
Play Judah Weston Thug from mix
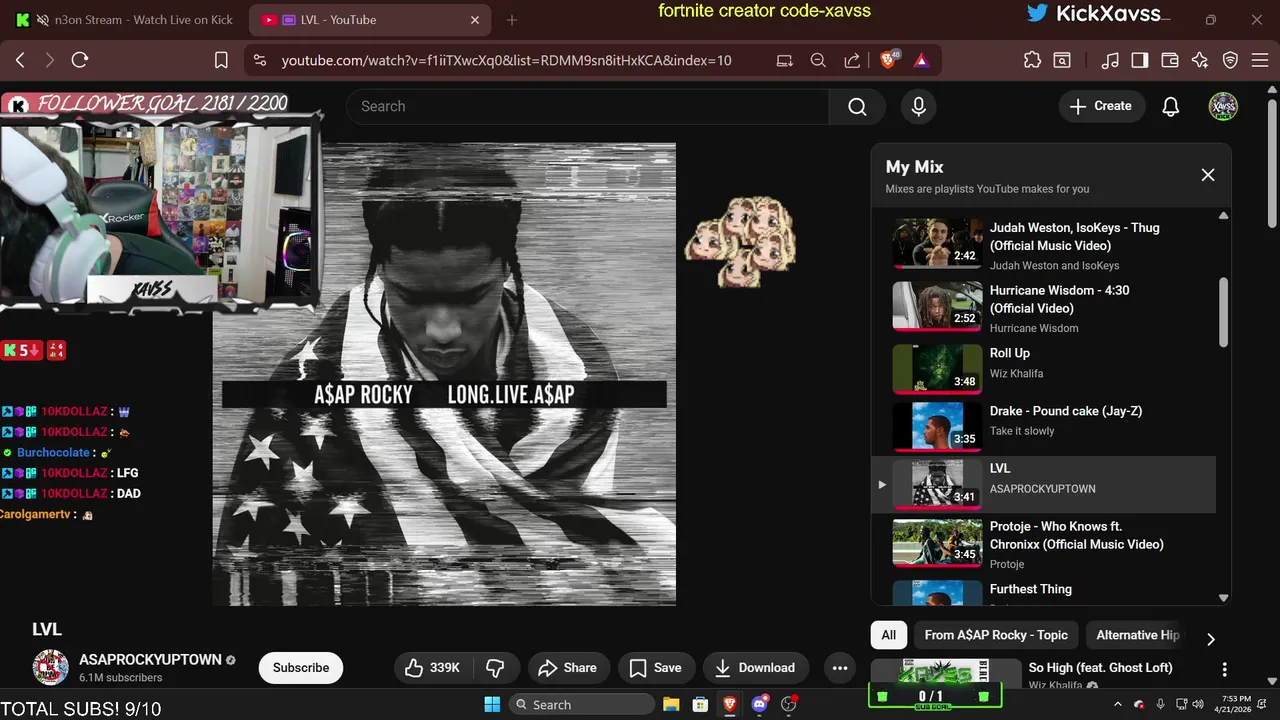point(1043,244)
